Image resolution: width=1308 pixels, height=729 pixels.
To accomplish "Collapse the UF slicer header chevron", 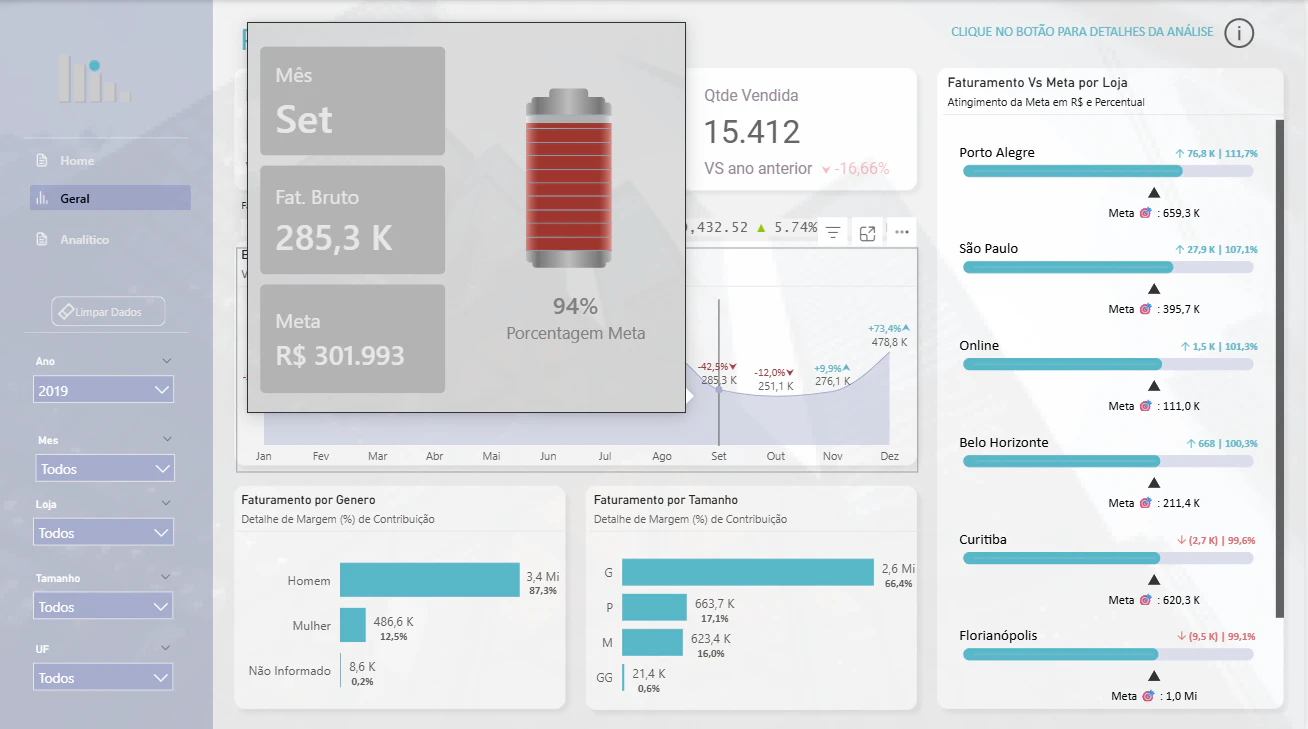I will click(167, 649).
